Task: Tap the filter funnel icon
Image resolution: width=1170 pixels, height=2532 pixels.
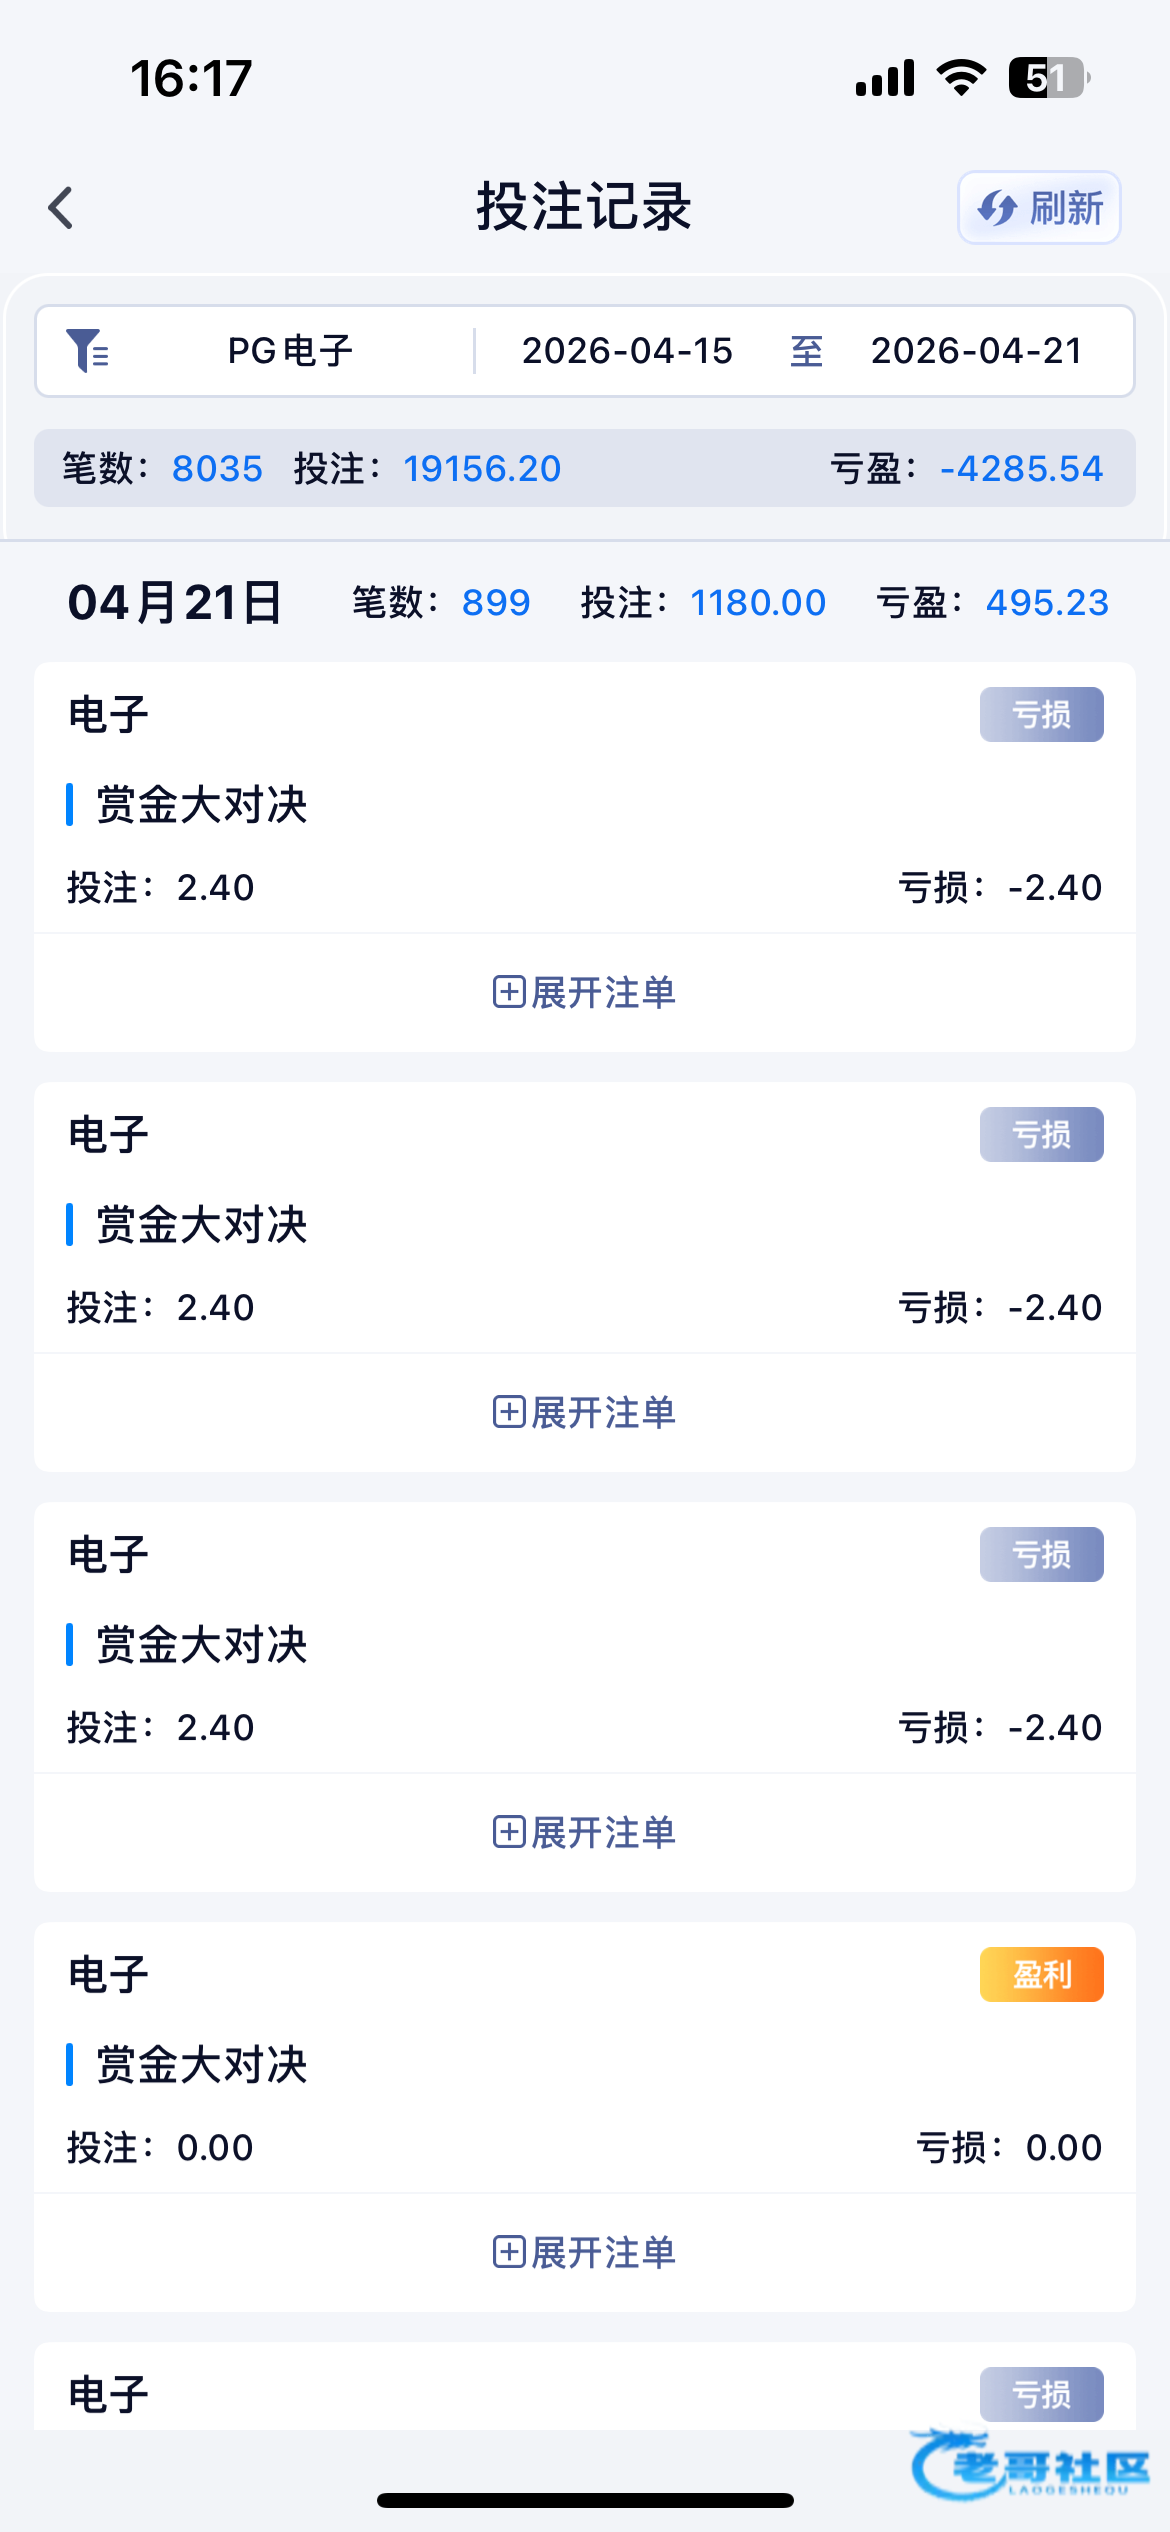Action: click(x=87, y=351)
